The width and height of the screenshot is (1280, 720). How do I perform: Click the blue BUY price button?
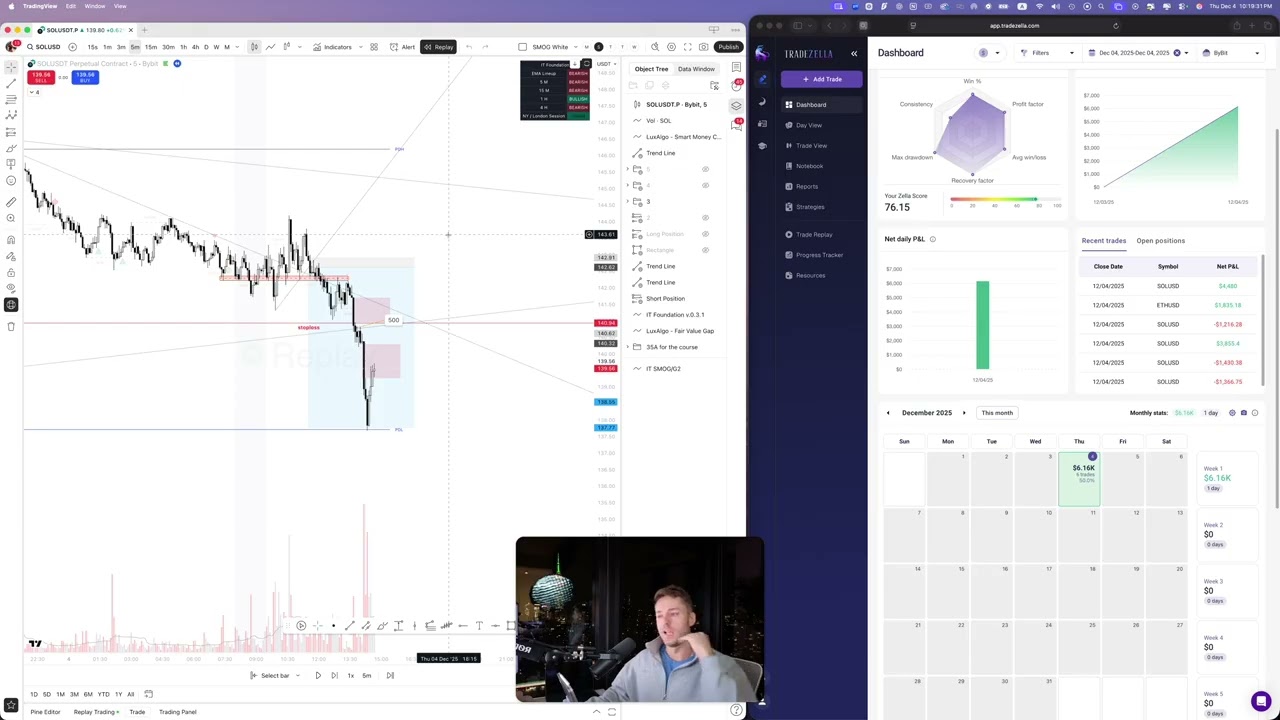[x=85, y=77]
